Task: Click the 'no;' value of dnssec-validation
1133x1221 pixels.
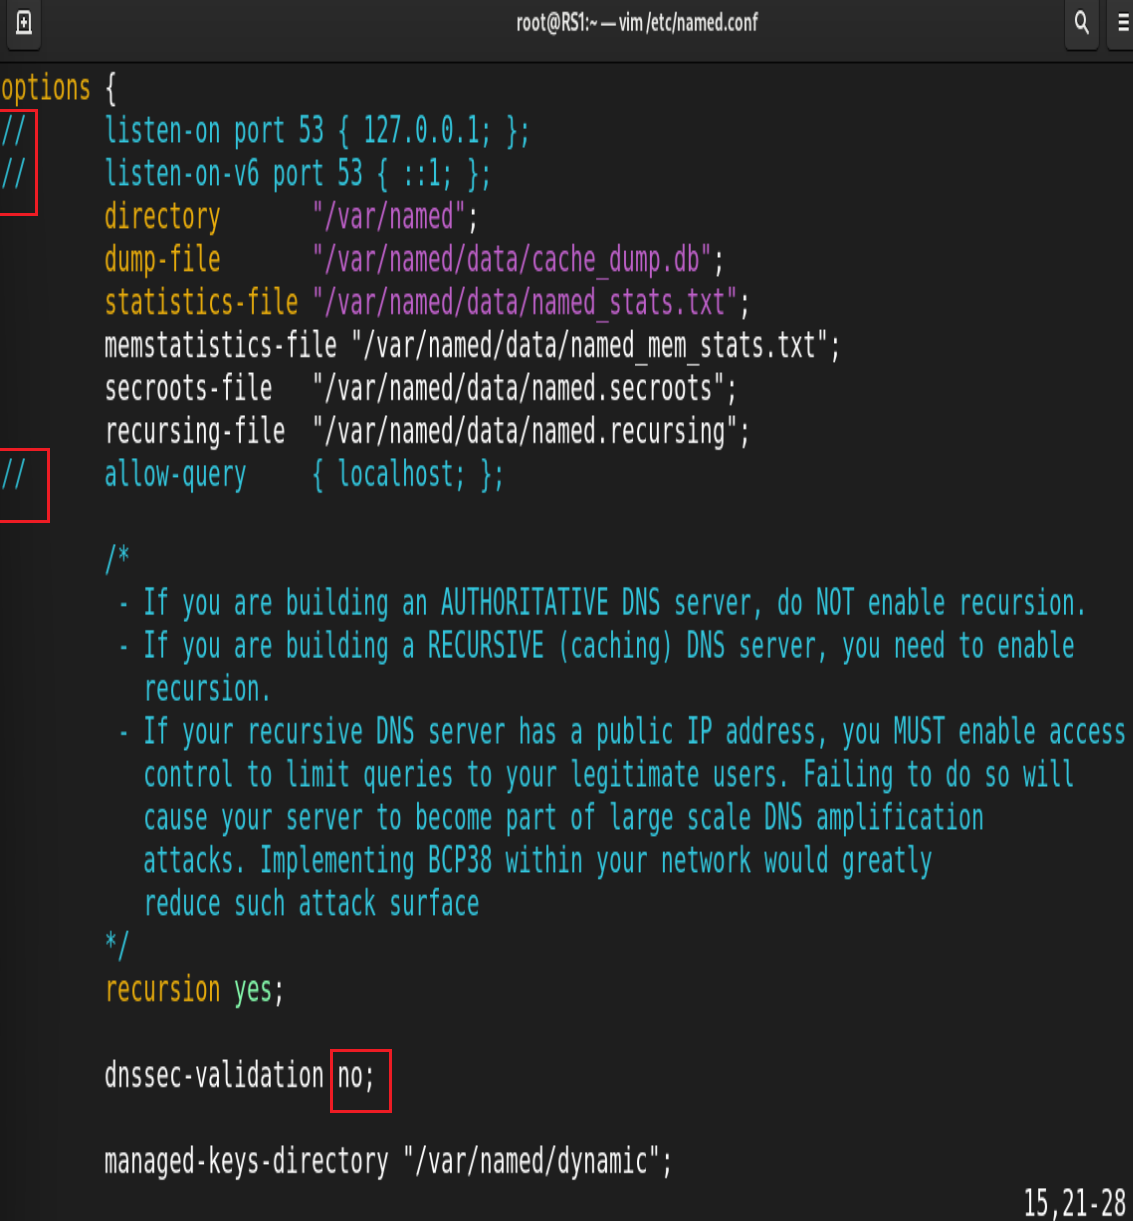Action: click(x=356, y=1076)
